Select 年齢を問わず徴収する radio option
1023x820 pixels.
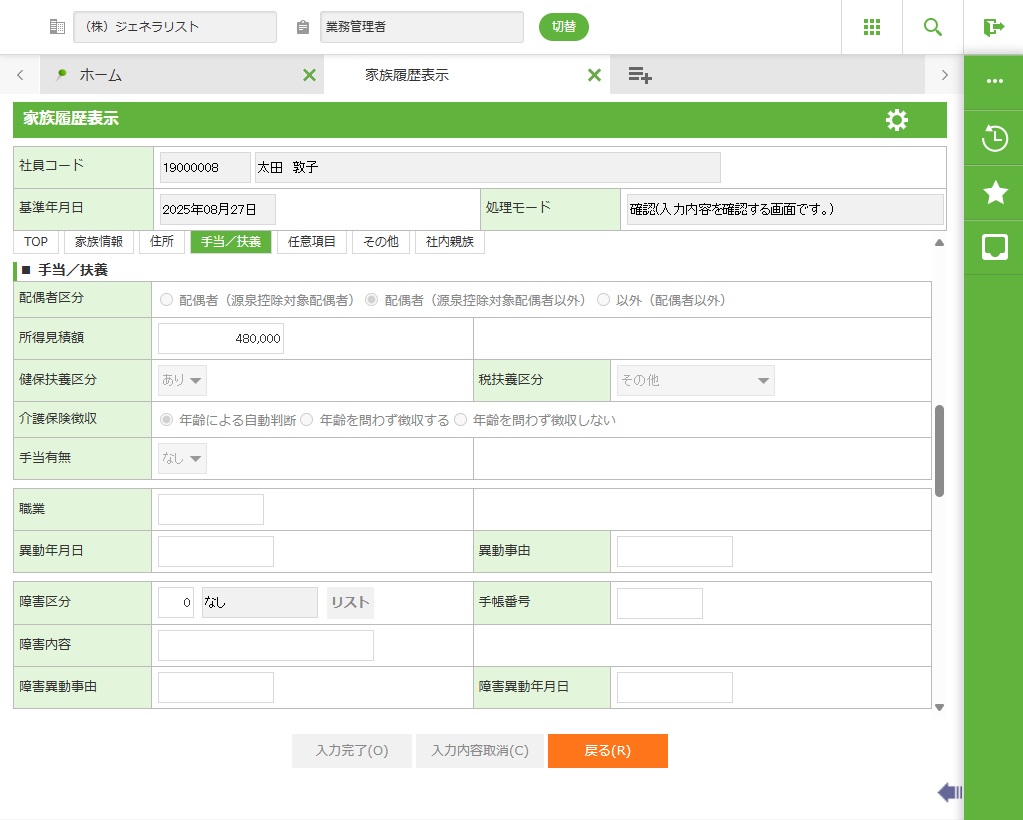tap(307, 420)
